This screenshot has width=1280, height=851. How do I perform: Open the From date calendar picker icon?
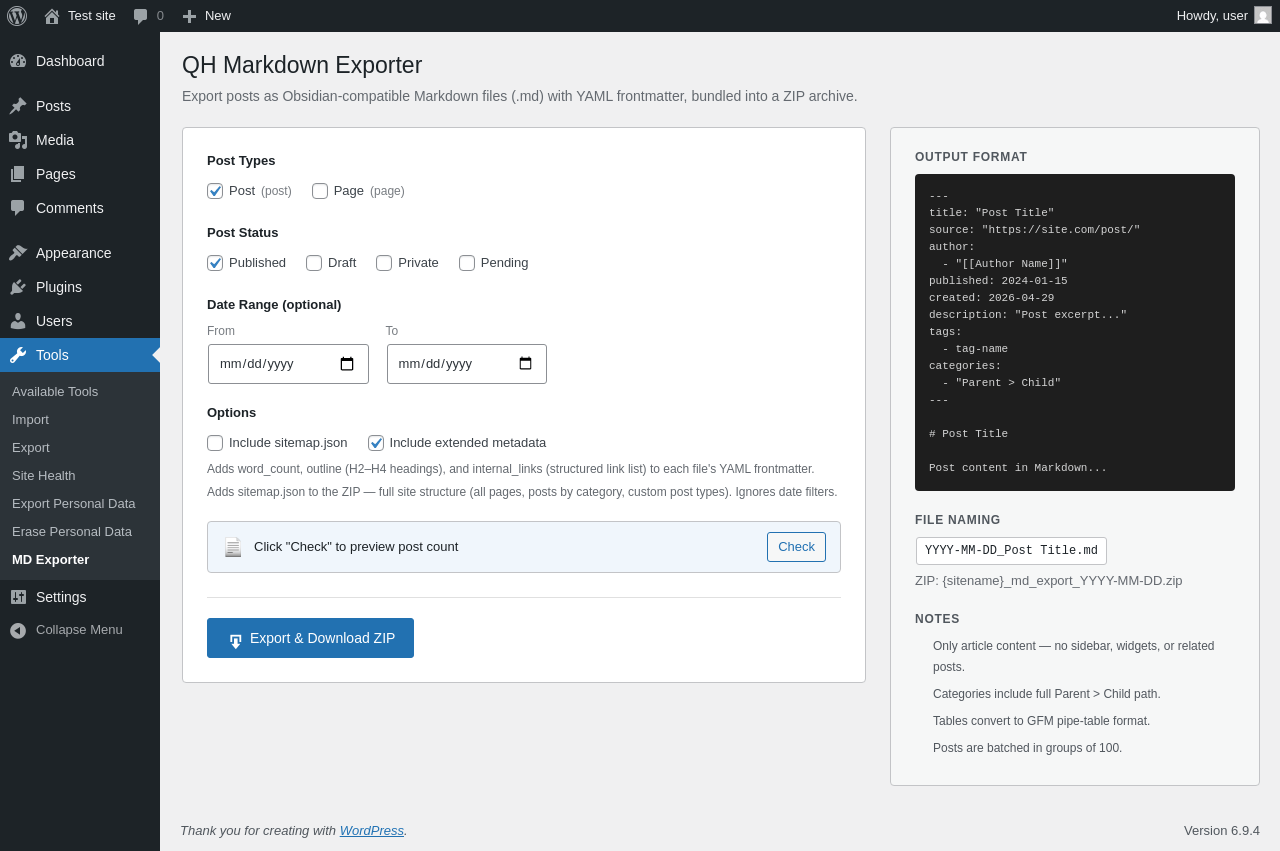click(347, 364)
